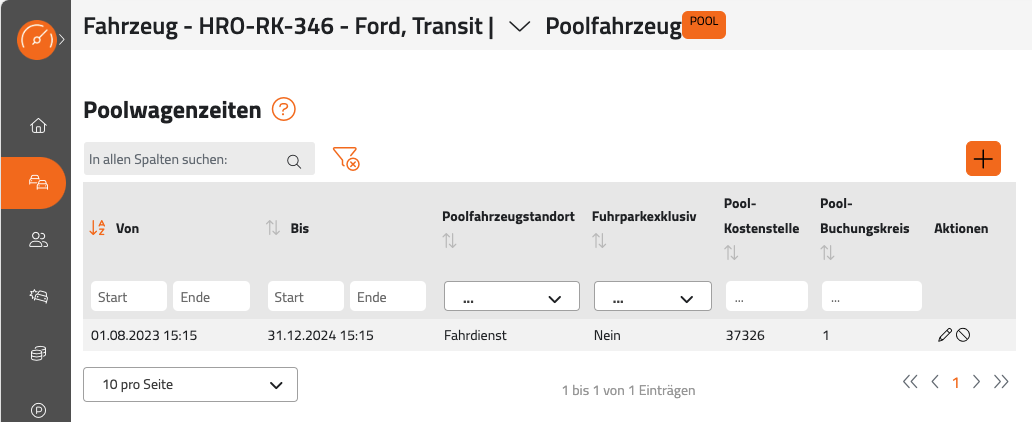
Task: Edit the Fahrdienst entry with pencil icon
Action: (x=944, y=335)
